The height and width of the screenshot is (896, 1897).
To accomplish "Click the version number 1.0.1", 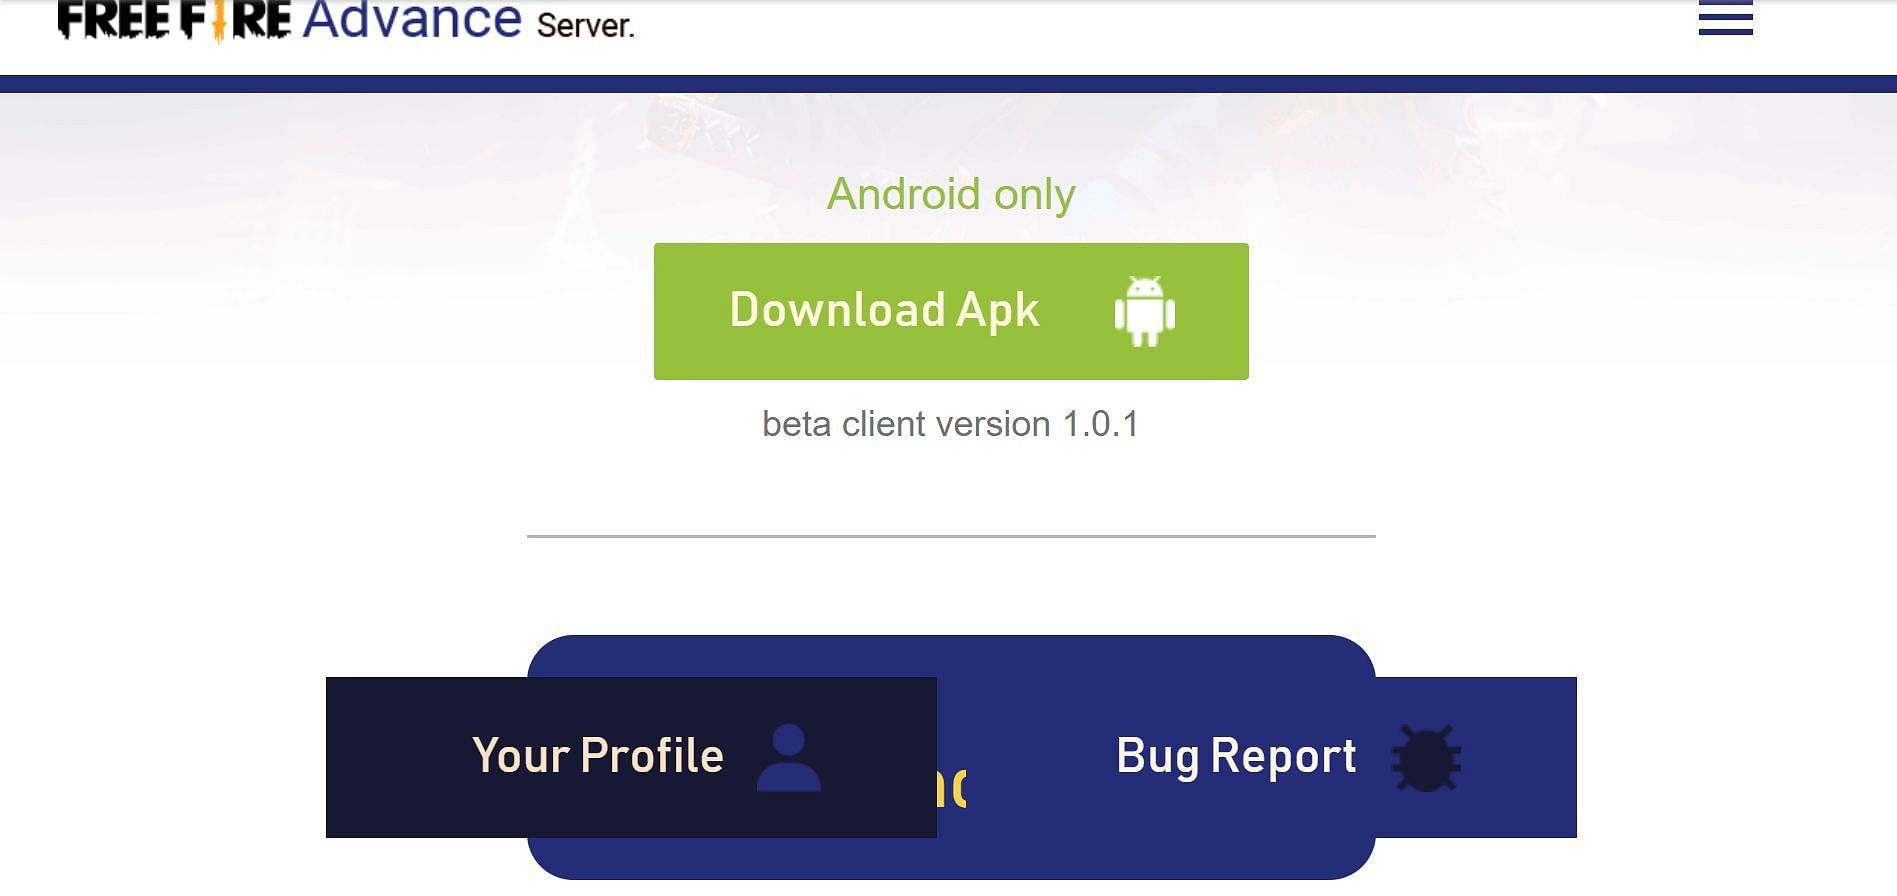I will (1100, 424).
